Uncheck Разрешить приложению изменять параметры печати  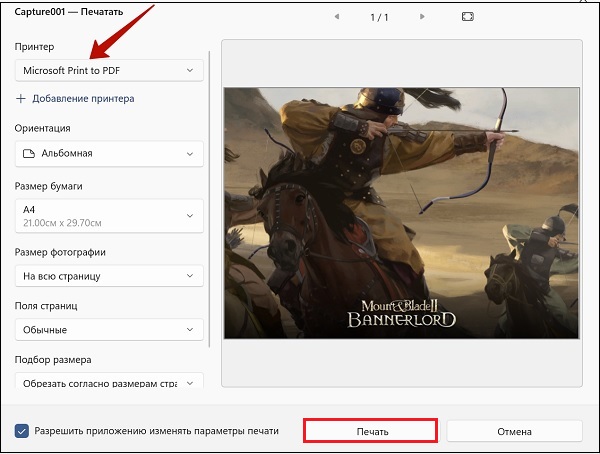pos(22,431)
